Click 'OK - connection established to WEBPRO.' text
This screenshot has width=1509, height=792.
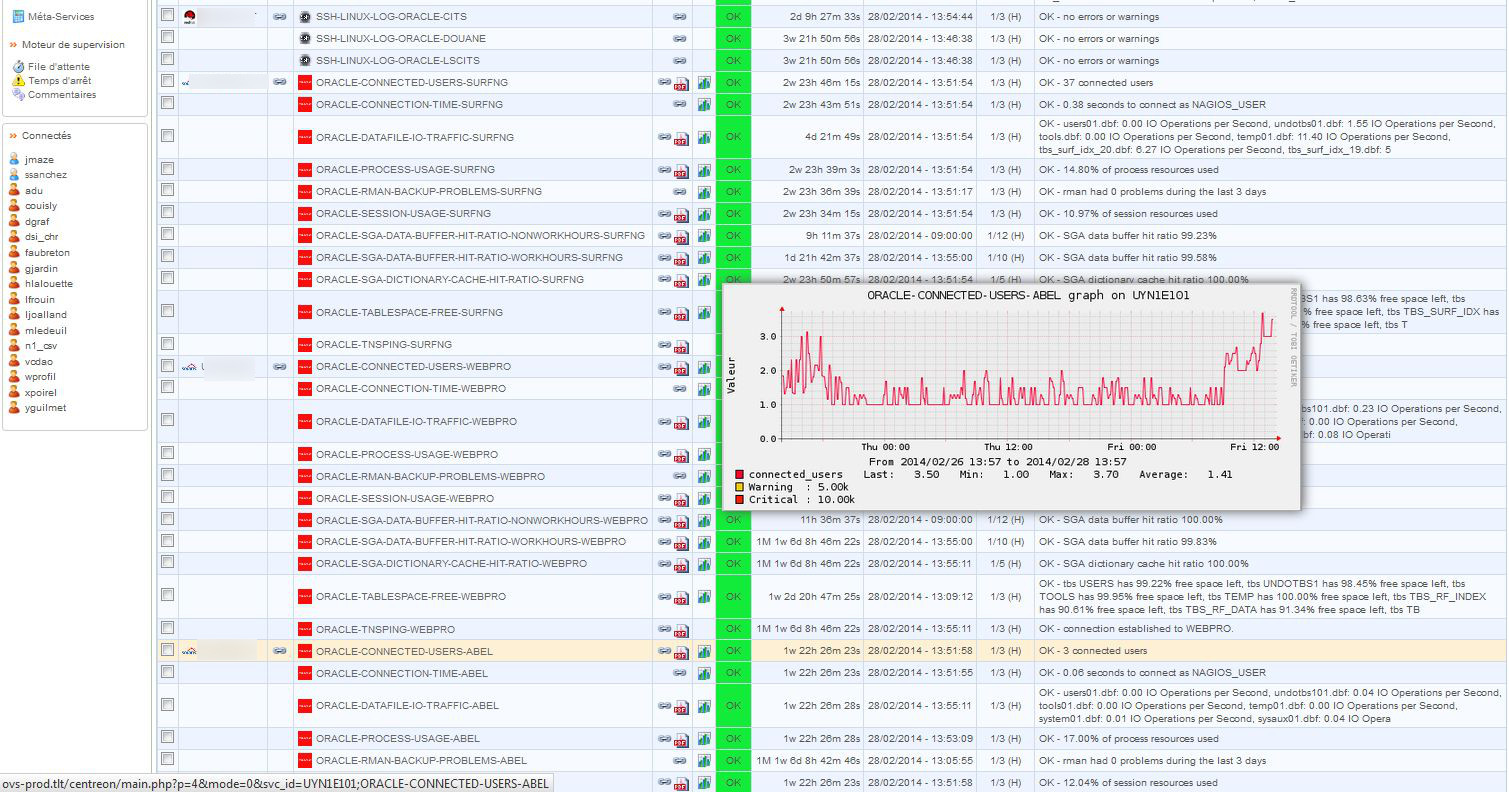click(x=1136, y=630)
